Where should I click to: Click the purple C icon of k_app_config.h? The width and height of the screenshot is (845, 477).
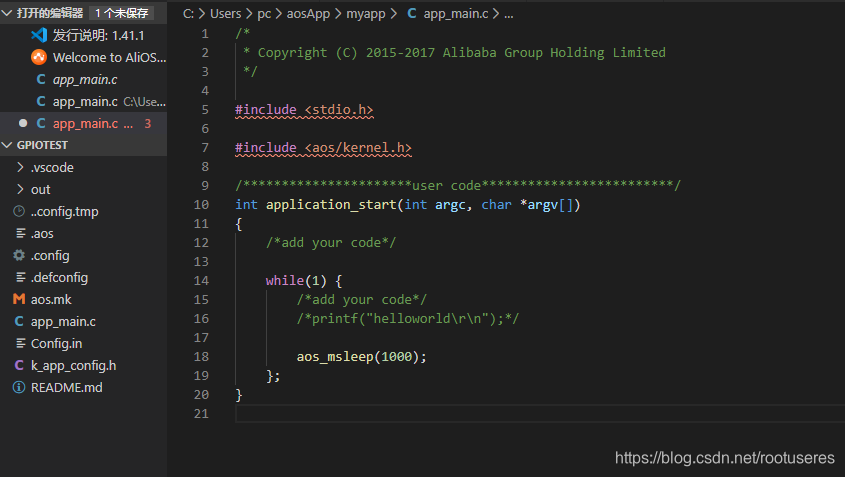[x=19, y=365]
